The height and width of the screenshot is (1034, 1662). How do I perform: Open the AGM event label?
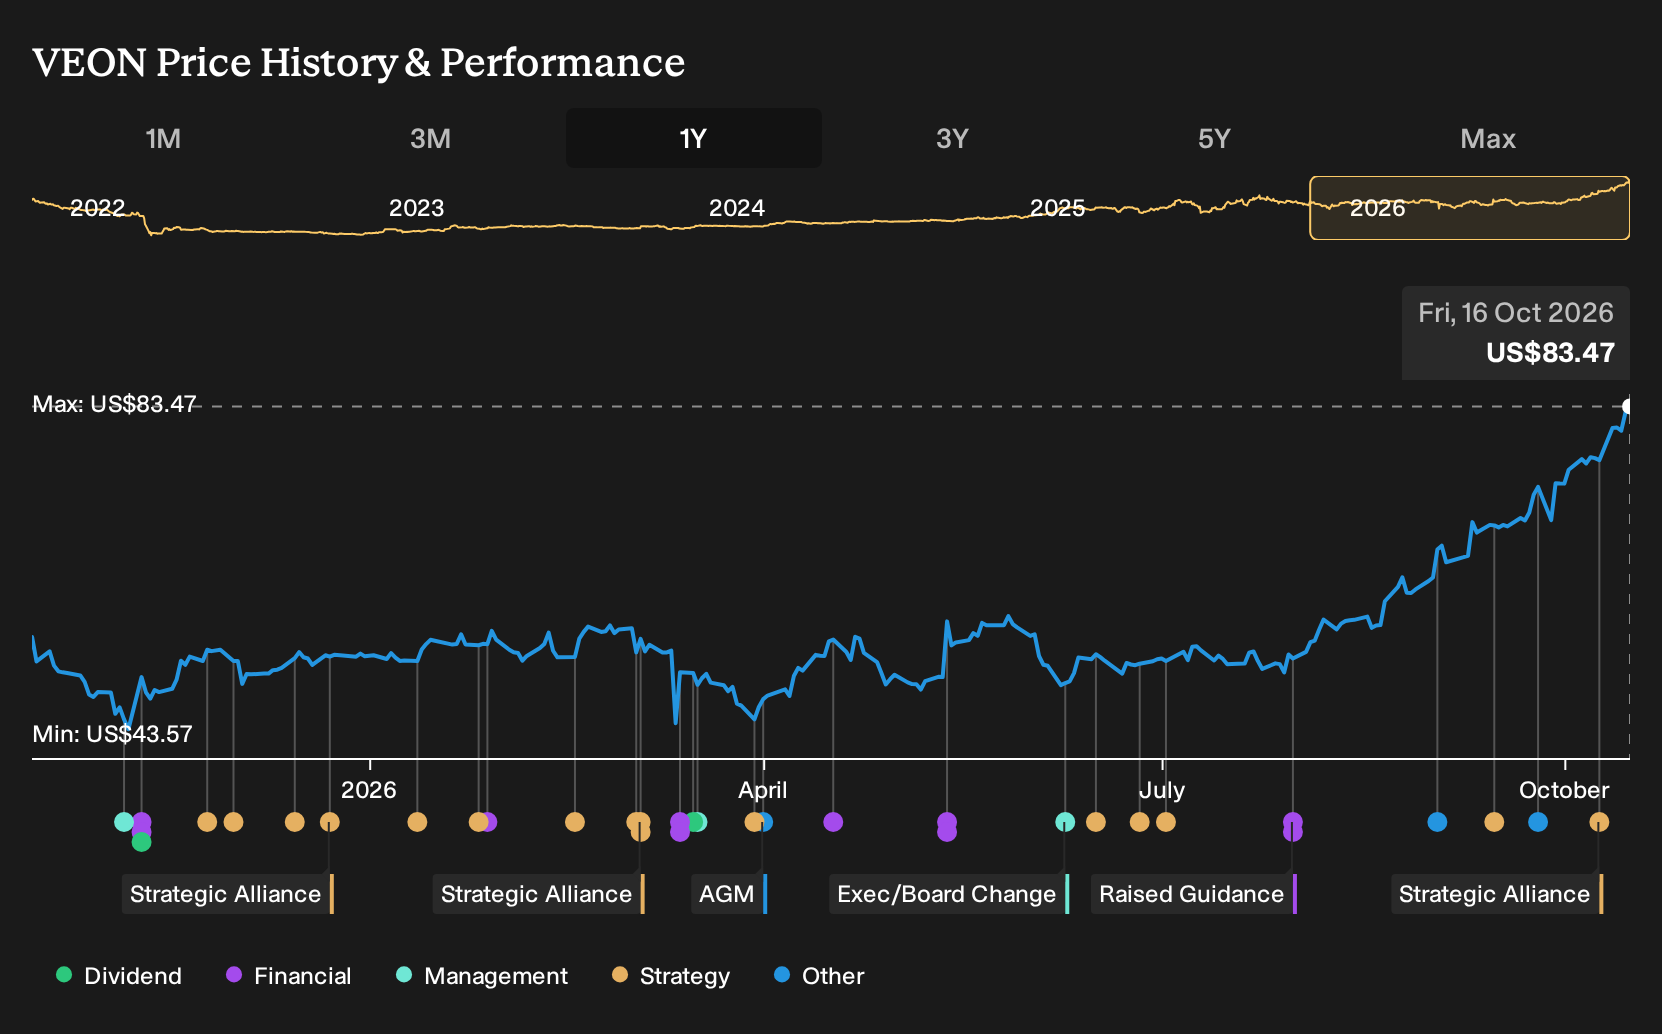(729, 894)
